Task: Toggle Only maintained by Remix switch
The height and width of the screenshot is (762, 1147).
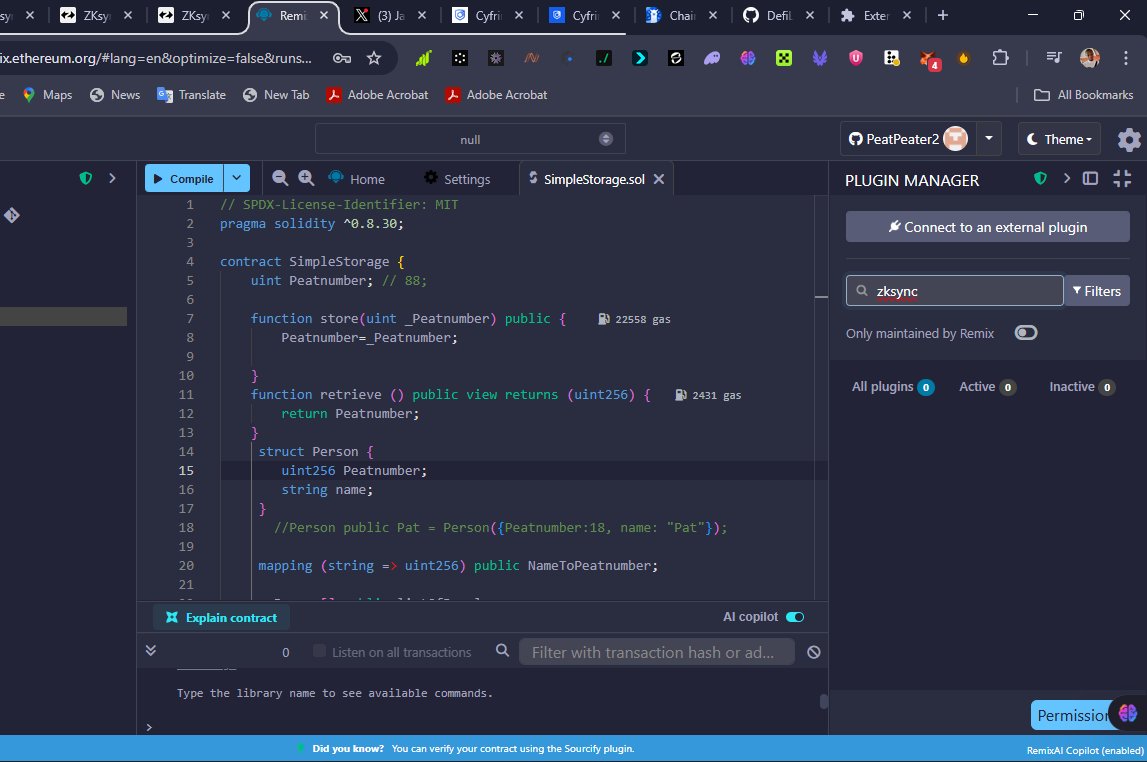Action: tap(1026, 333)
